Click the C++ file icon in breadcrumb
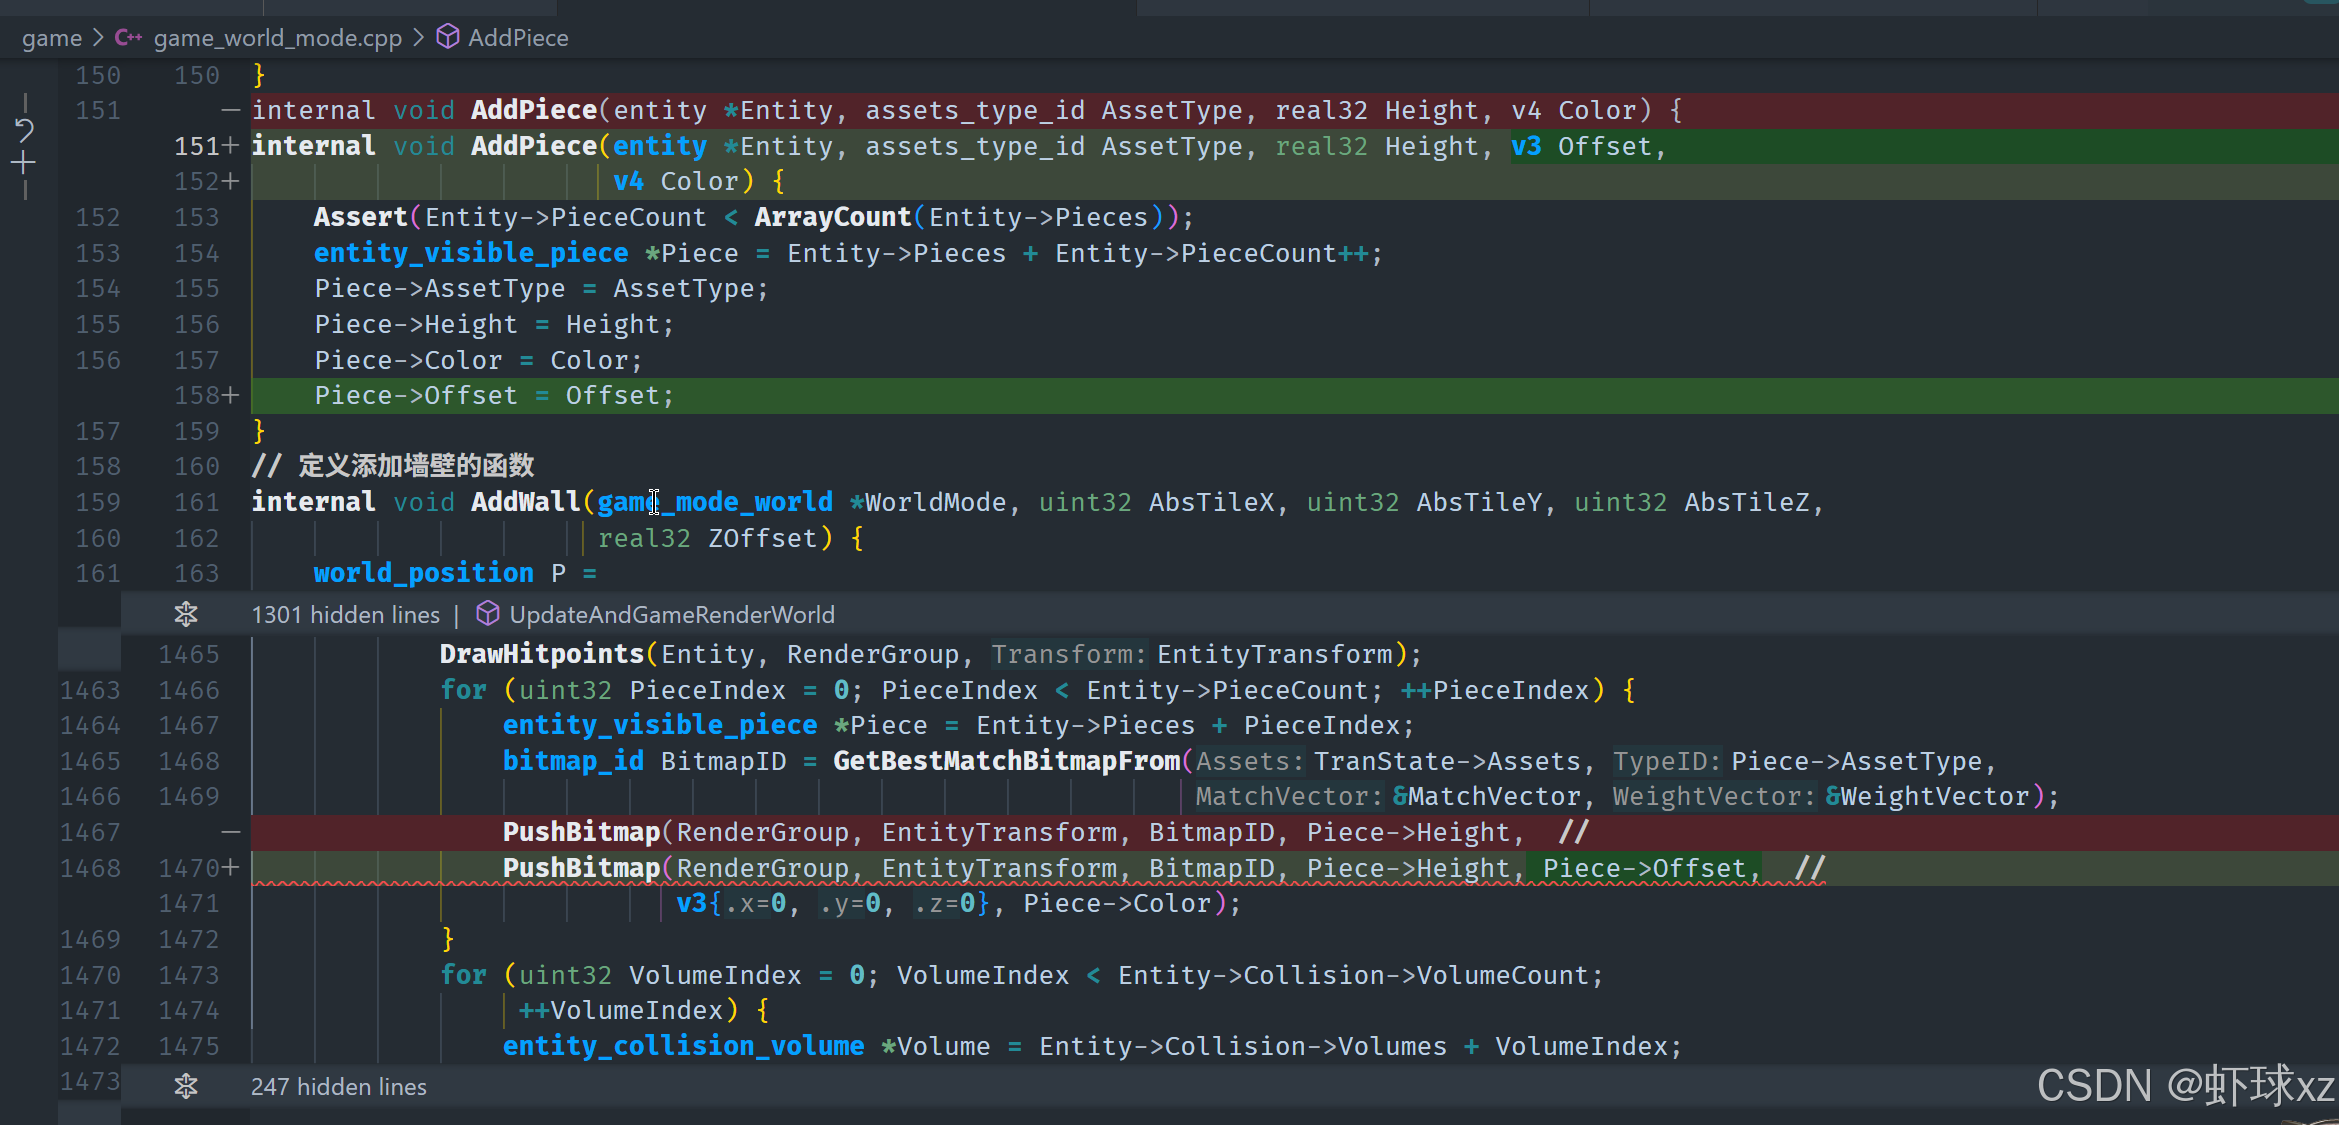Image resolution: width=2339 pixels, height=1125 pixels. tap(128, 38)
